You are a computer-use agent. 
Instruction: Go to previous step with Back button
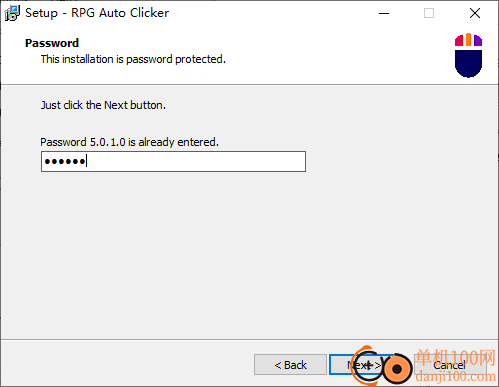[x=290, y=365]
